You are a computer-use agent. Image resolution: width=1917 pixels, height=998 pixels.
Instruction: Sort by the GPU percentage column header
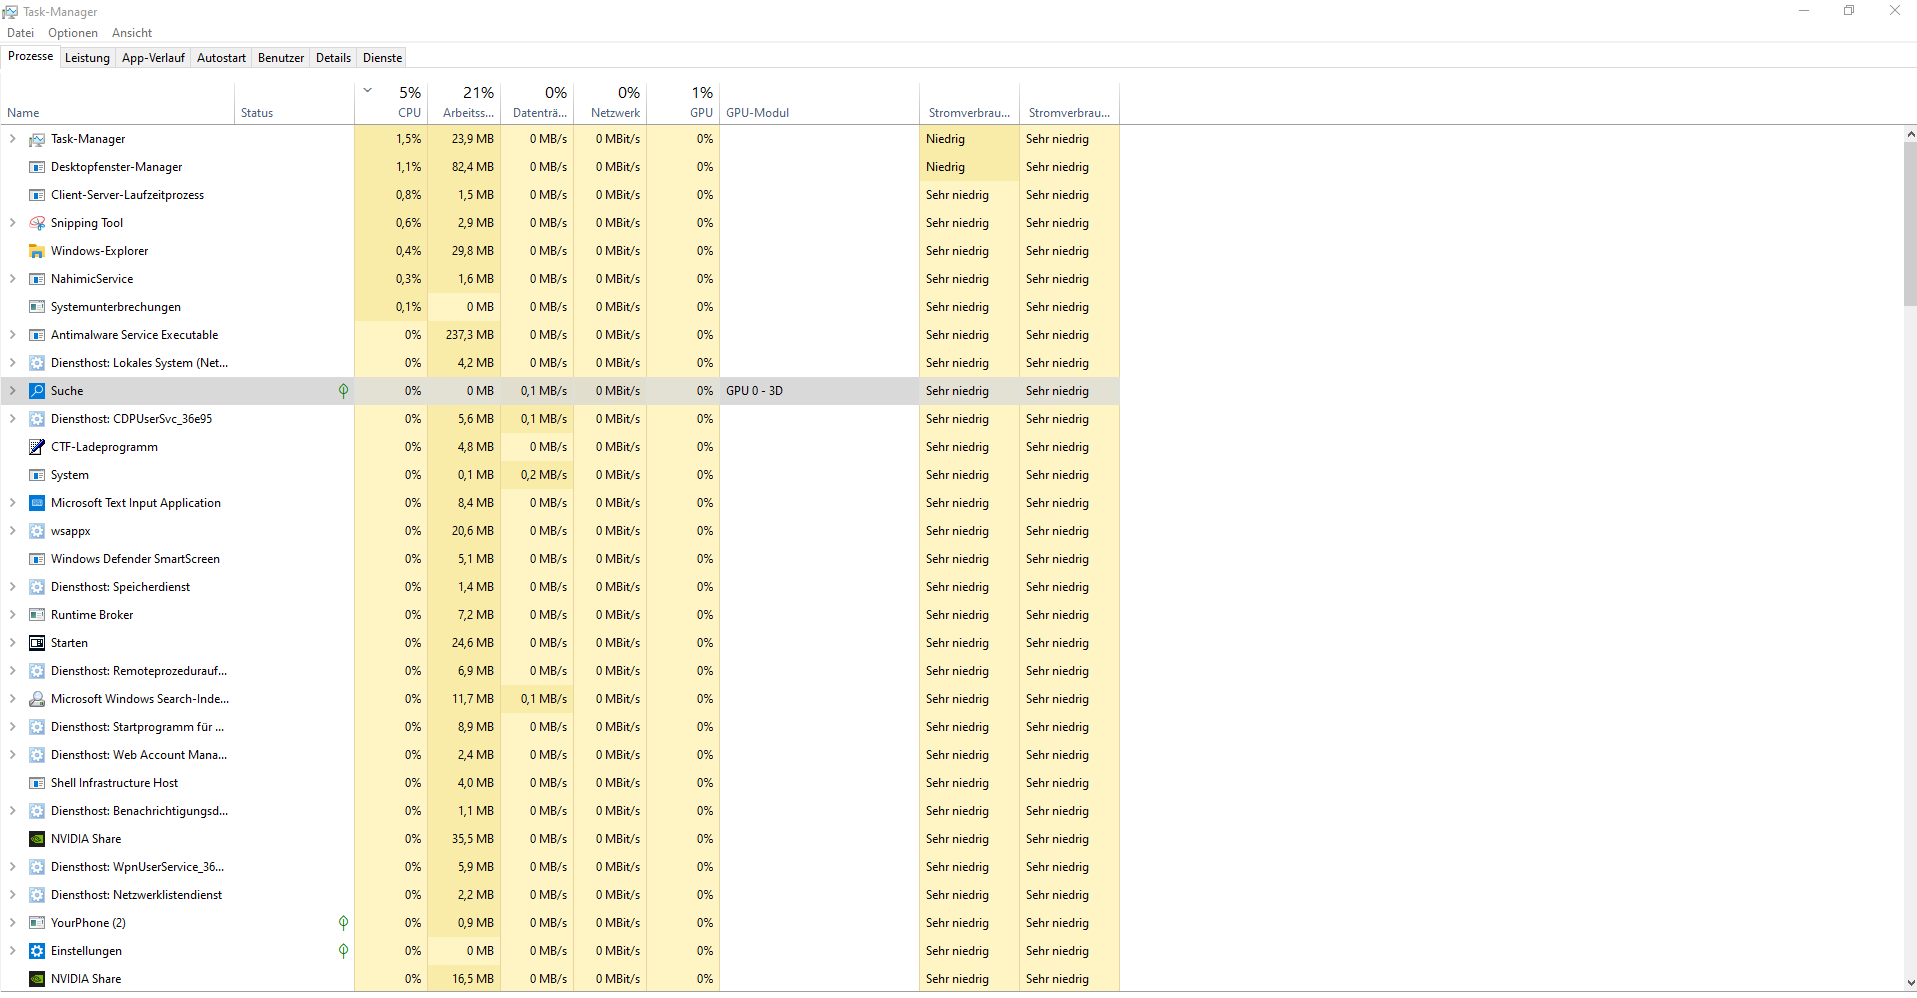coord(683,102)
